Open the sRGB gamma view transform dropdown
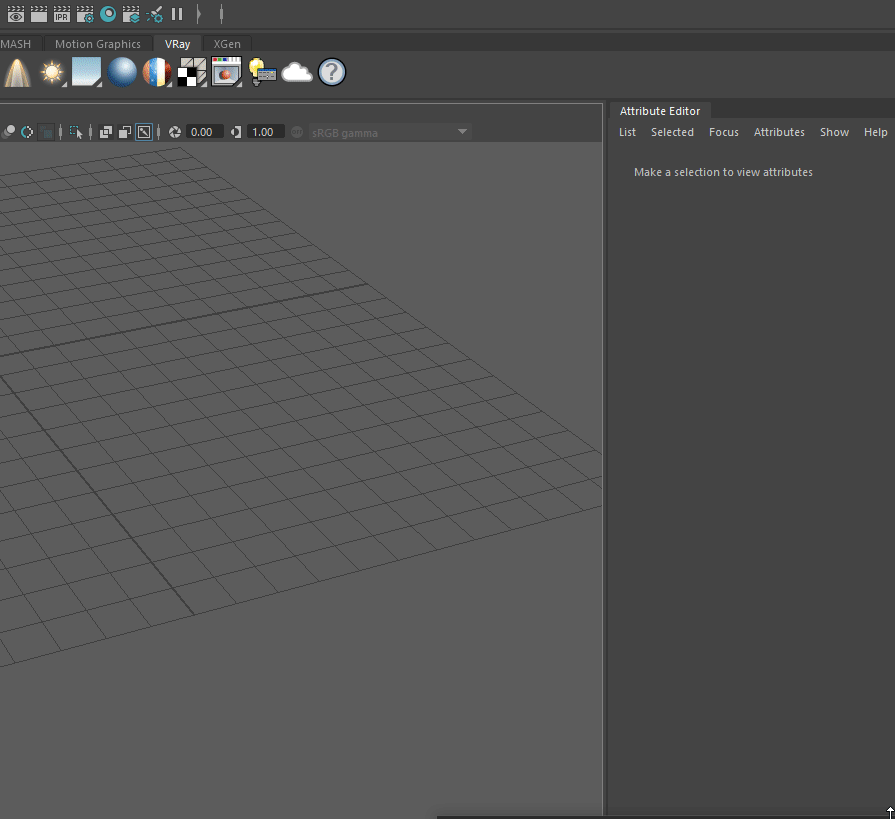The image size is (895, 819). tap(390, 132)
